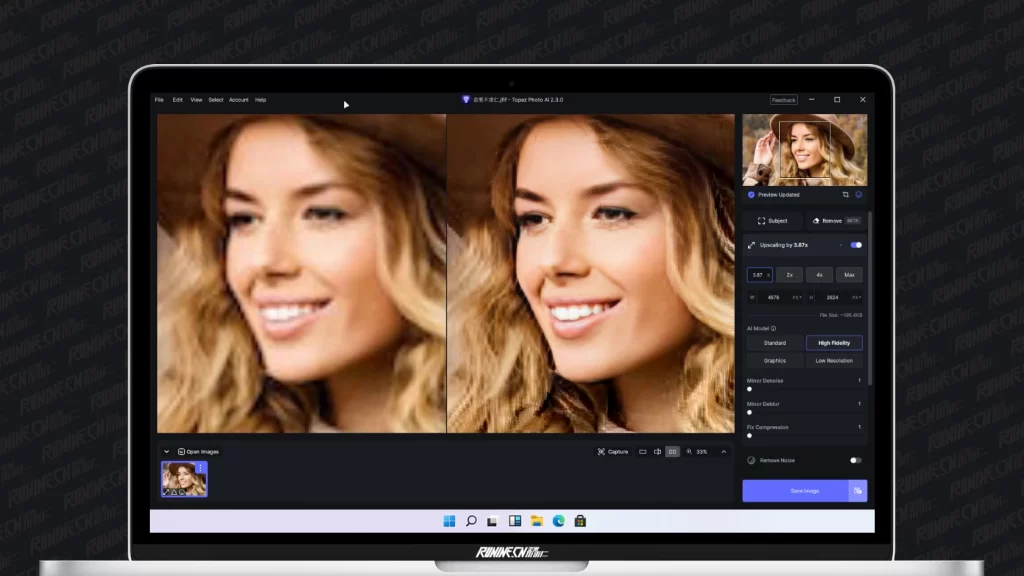Open the File menu
Screen dimensions: 1024x576
(159, 100)
